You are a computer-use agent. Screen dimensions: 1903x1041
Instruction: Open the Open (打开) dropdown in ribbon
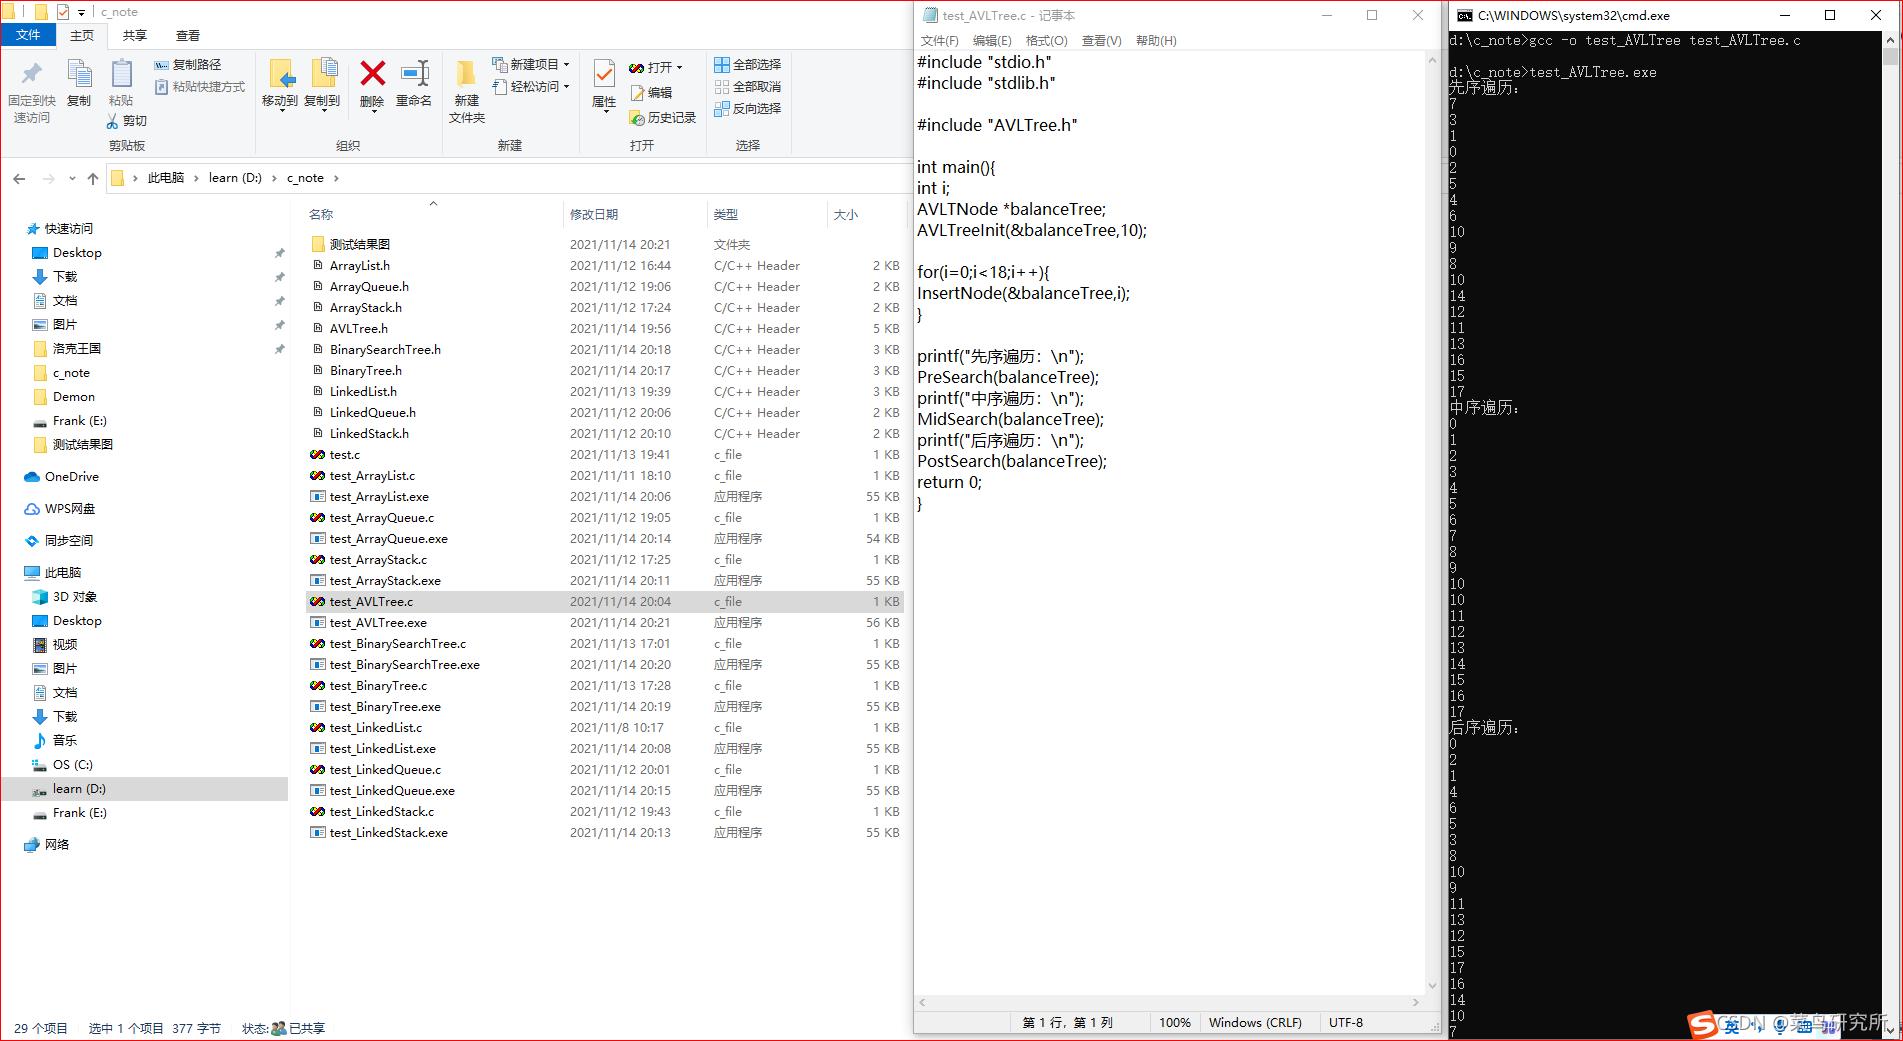656,68
